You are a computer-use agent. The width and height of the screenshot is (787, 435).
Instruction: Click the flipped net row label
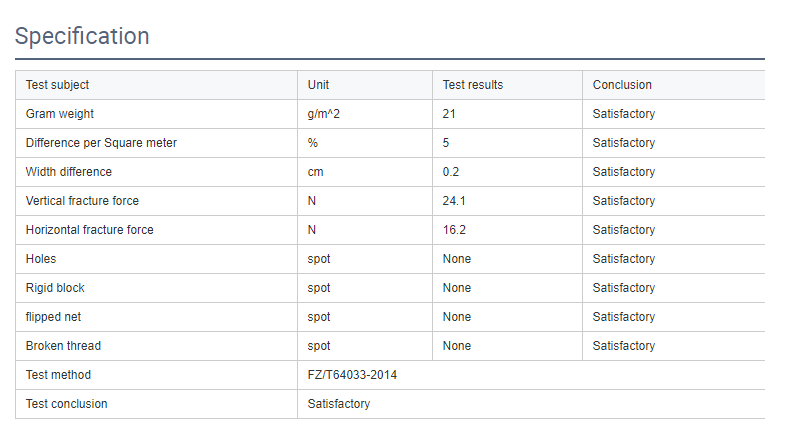[53, 317]
